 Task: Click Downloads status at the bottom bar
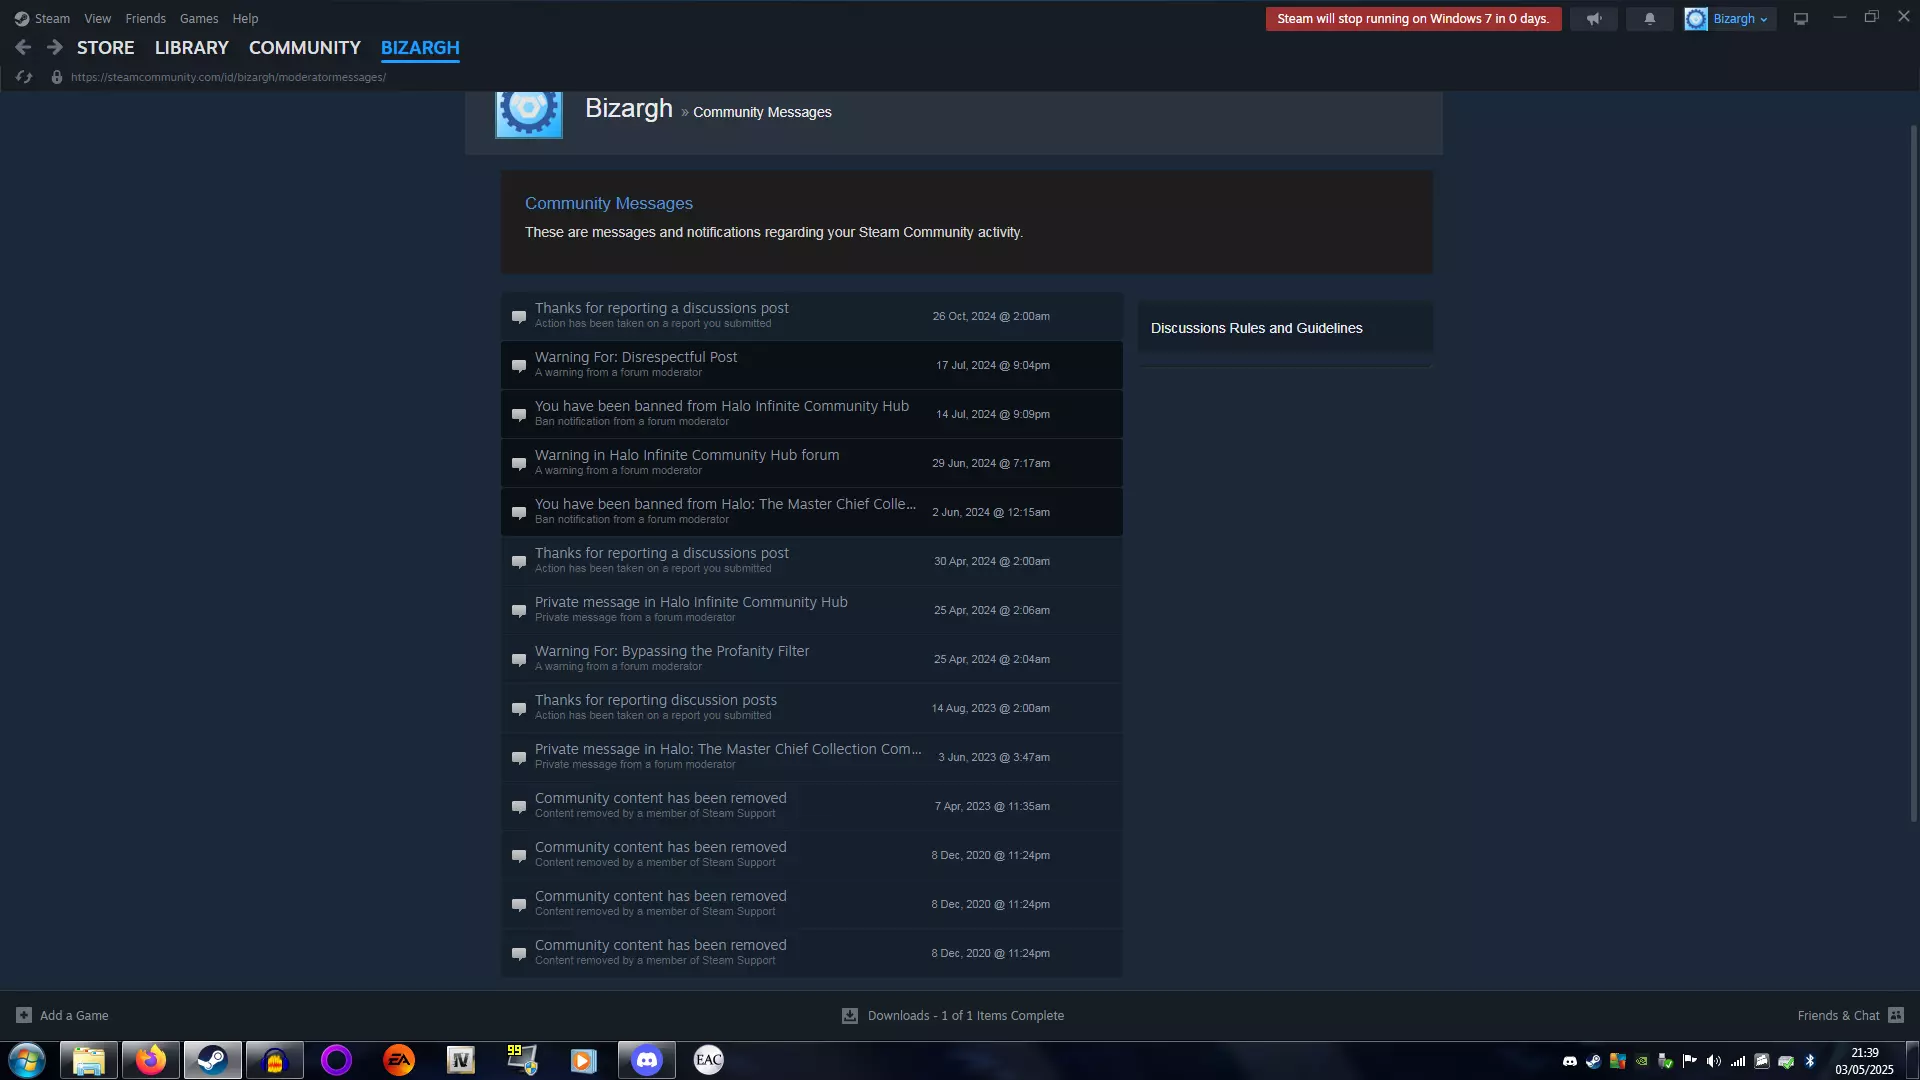pyautogui.click(x=964, y=1015)
